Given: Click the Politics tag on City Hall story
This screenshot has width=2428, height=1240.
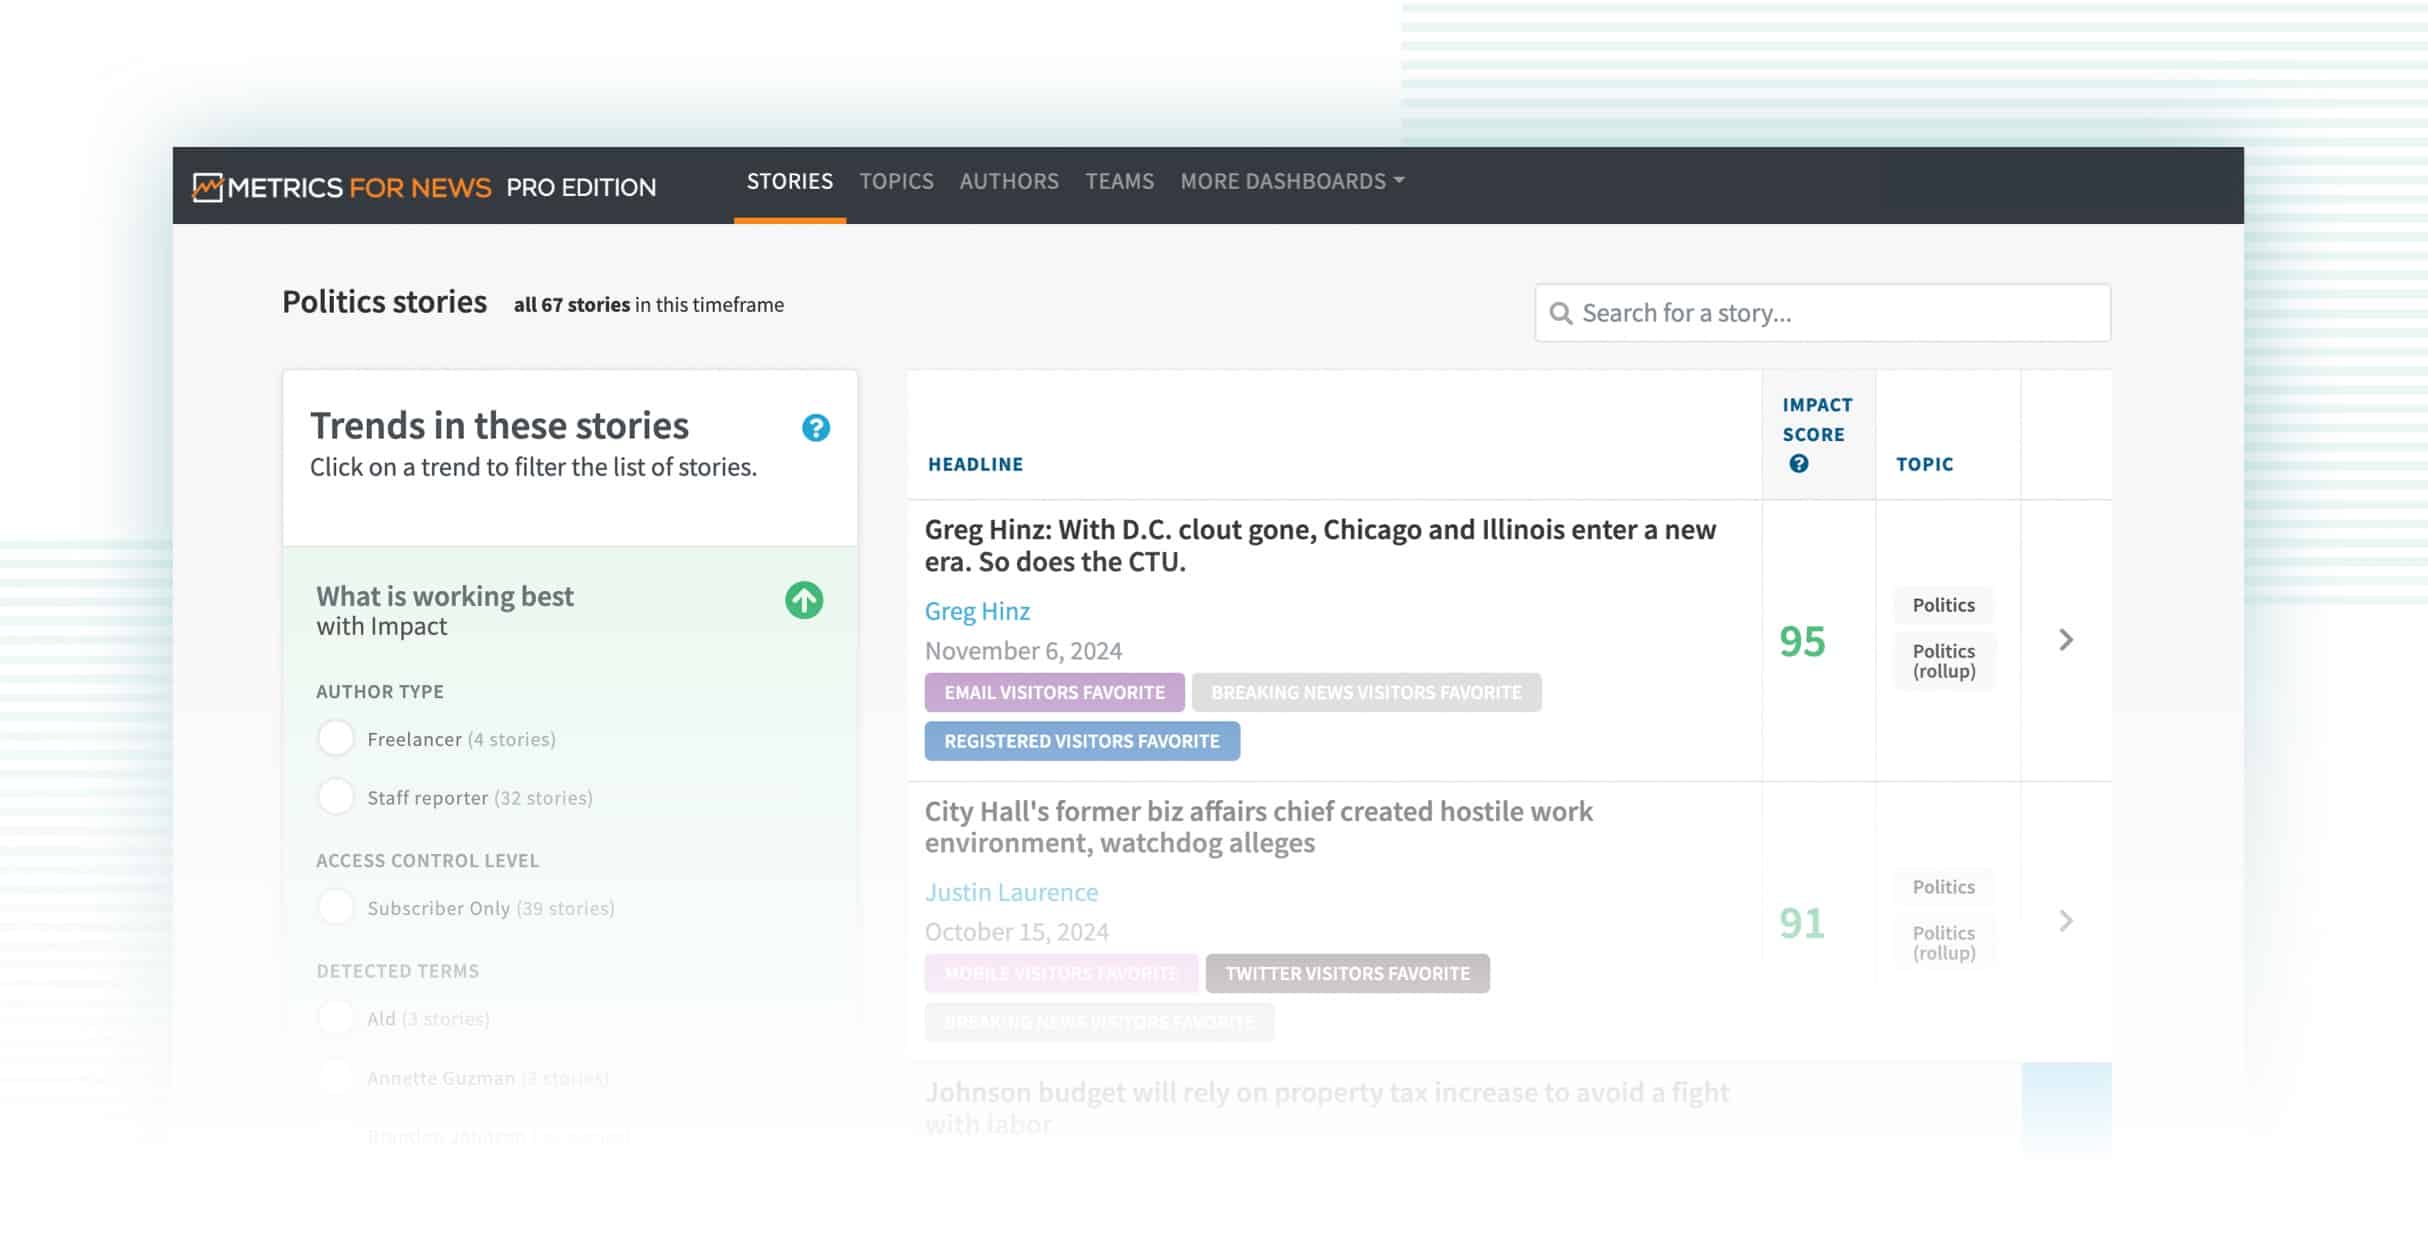Looking at the screenshot, I should 1944,887.
